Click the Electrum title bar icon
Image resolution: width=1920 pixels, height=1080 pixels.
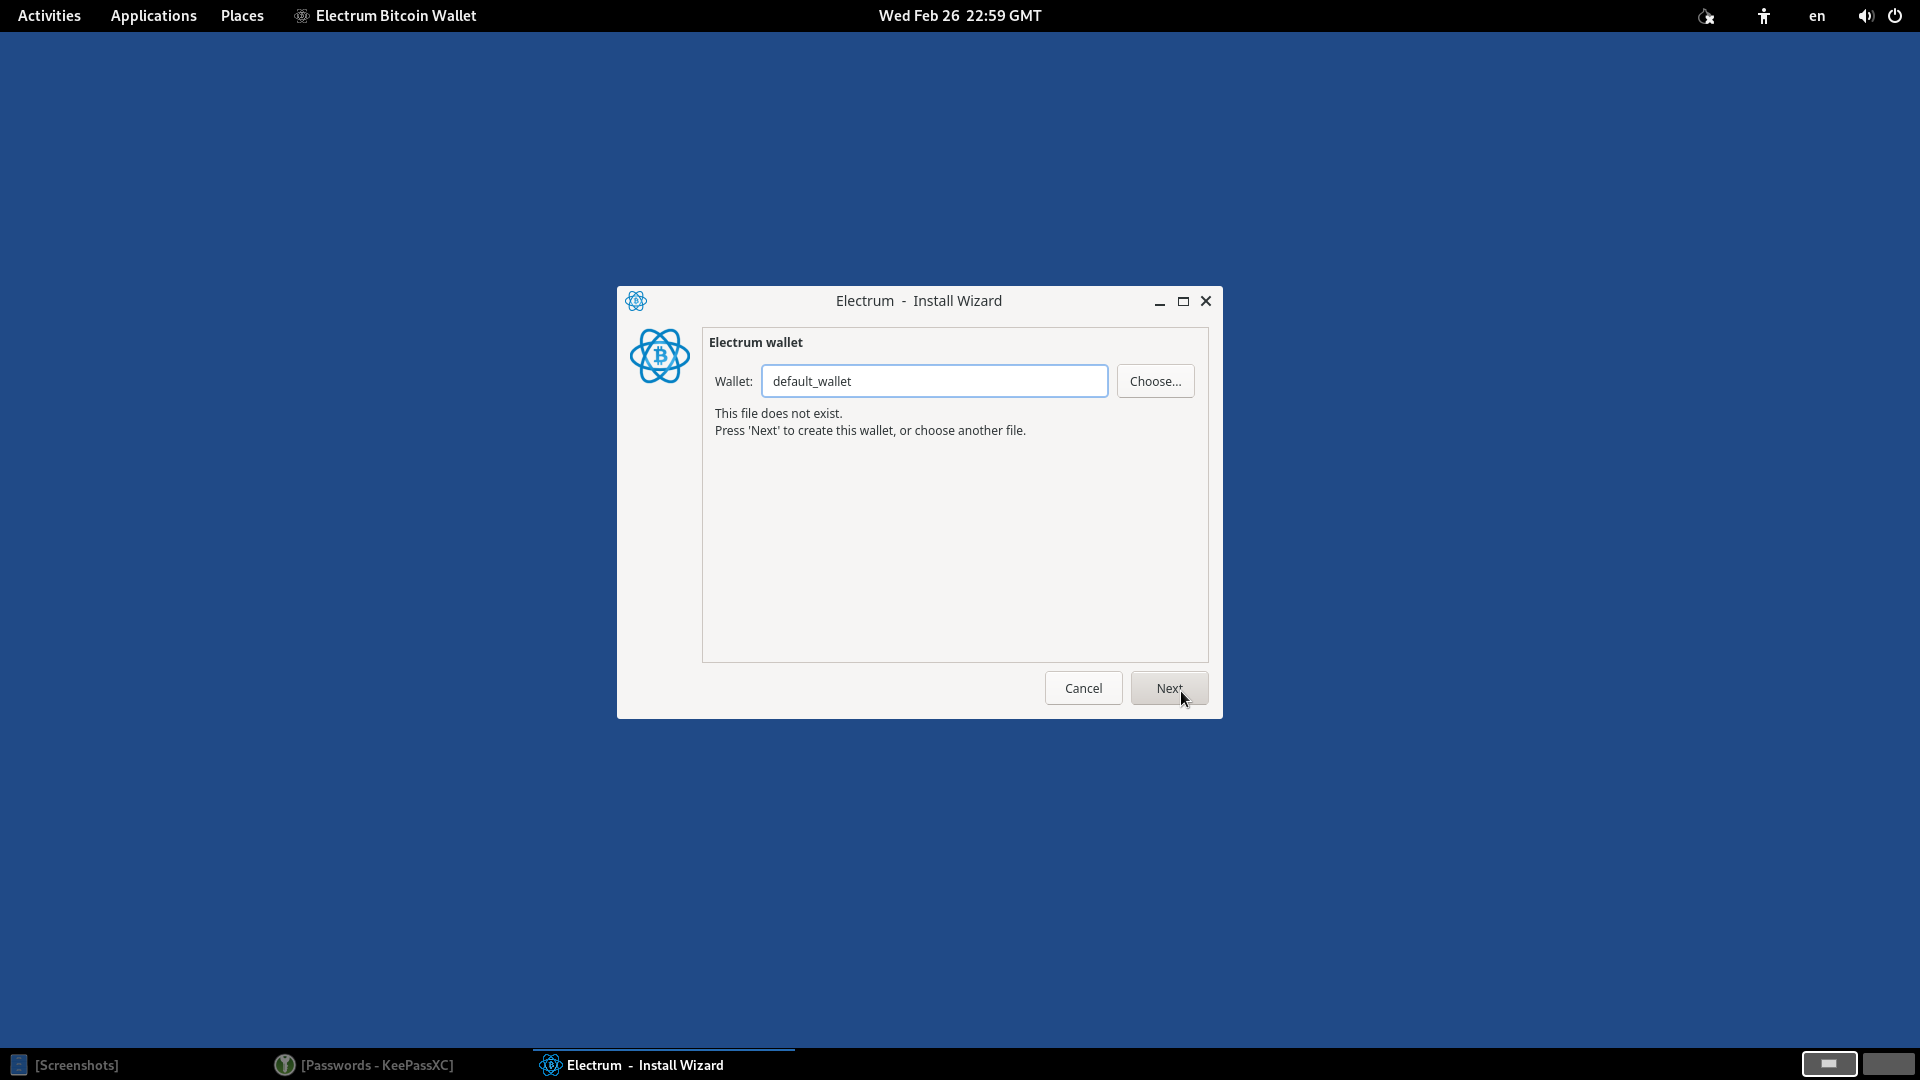coord(636,301)
